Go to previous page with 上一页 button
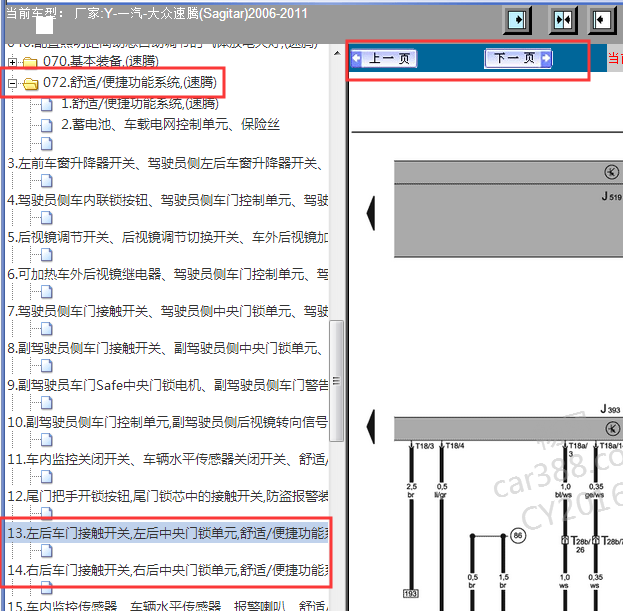Image resolution: width=623 pixels, height=611 pixels. point(384,59)
